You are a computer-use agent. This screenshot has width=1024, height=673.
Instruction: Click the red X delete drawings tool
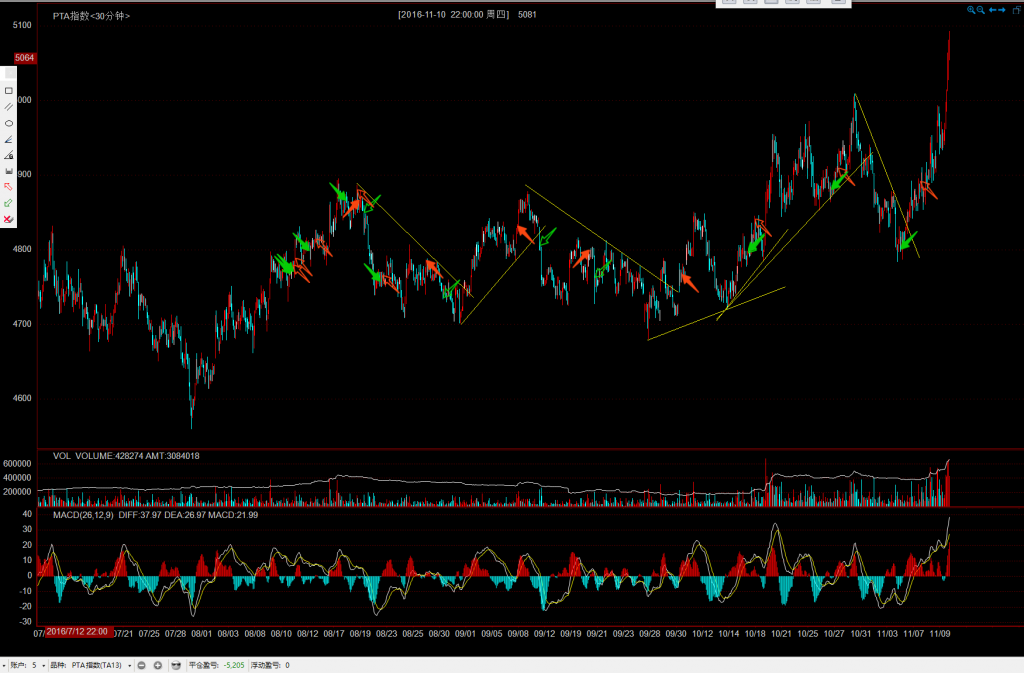coord(9,219)
